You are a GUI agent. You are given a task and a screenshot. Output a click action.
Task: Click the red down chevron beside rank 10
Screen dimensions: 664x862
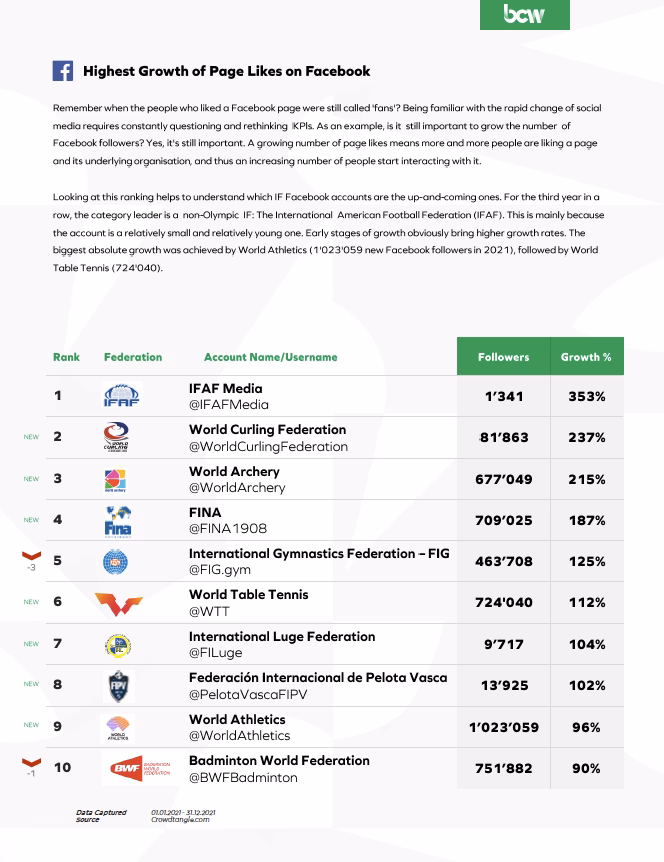[31, 764]
